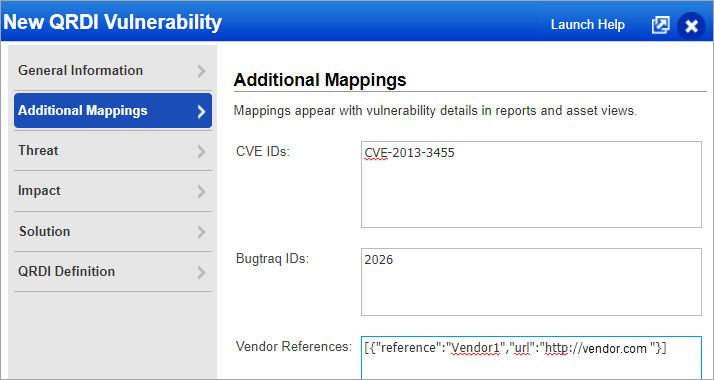Click the General Information chevron arrow
714x380 pixels.
pos(201,71)
